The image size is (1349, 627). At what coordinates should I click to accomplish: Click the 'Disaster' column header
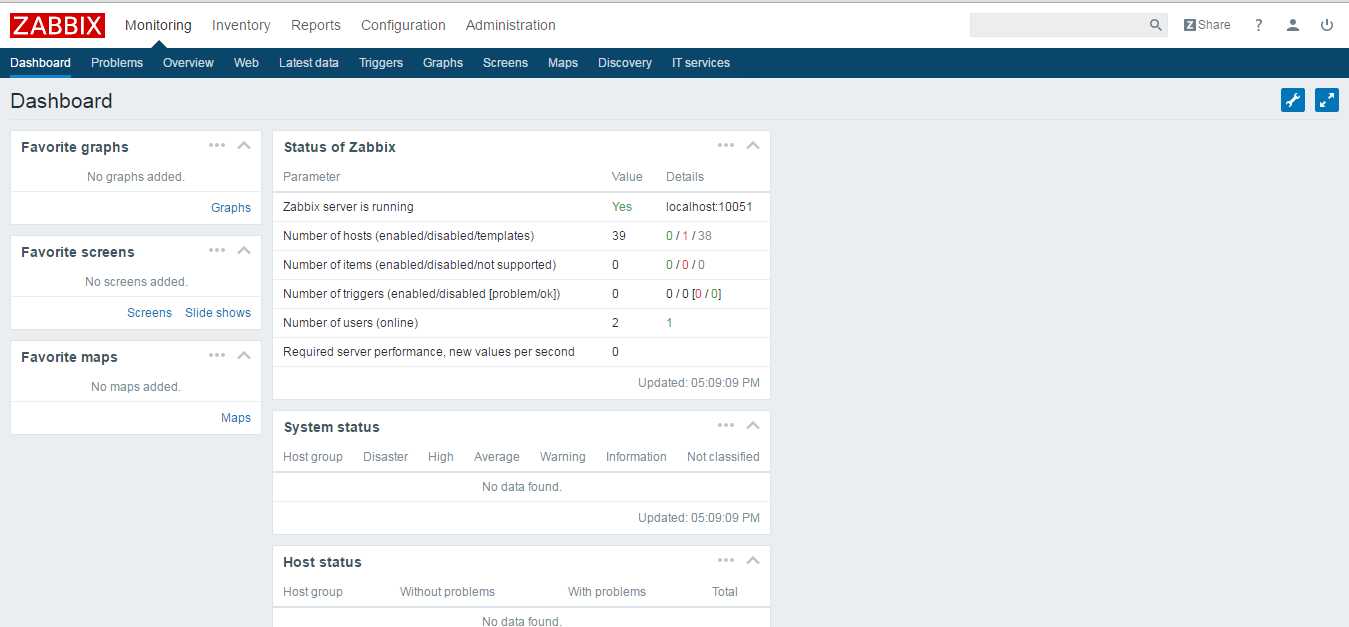385,457
